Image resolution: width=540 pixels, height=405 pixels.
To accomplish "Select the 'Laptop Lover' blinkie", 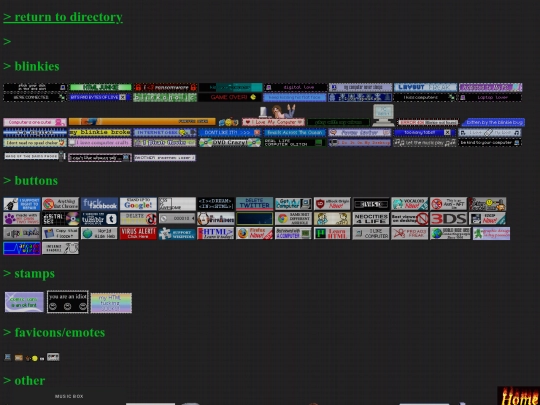I will (490, 97).
